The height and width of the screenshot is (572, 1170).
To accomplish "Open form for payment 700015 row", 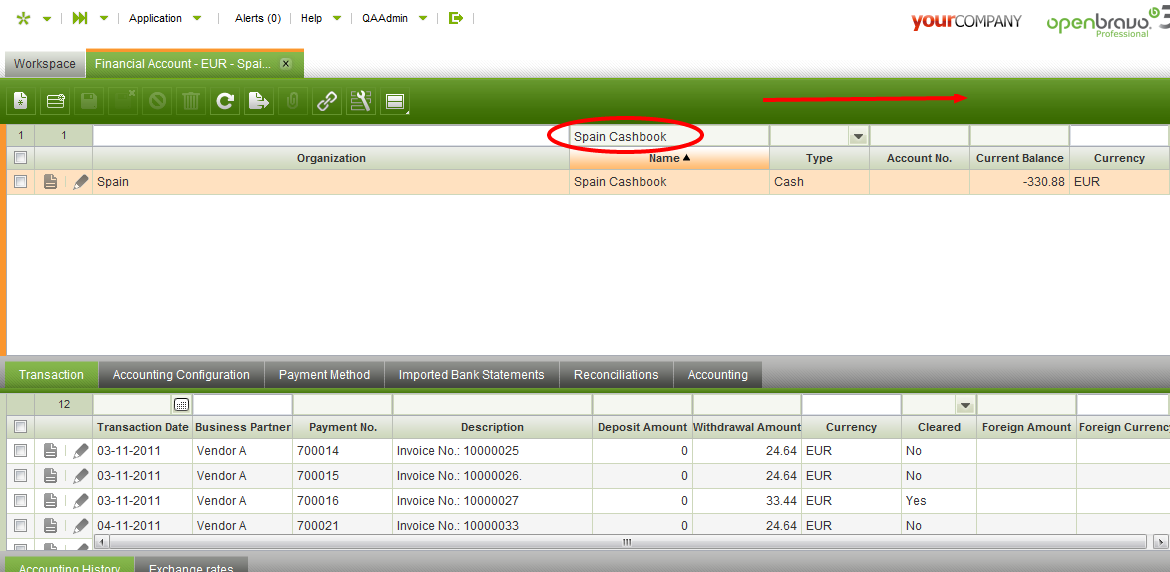I will [x=50, y=476].
